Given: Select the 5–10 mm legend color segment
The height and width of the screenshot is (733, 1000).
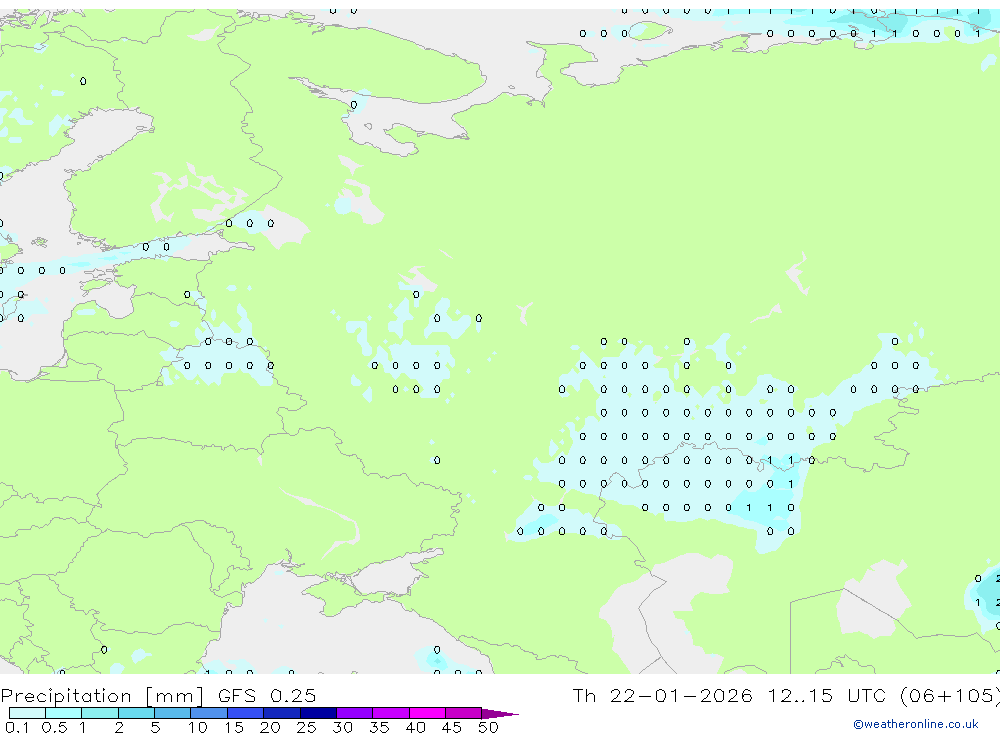Looking at the screenshot, I should (x=172, y=713).
